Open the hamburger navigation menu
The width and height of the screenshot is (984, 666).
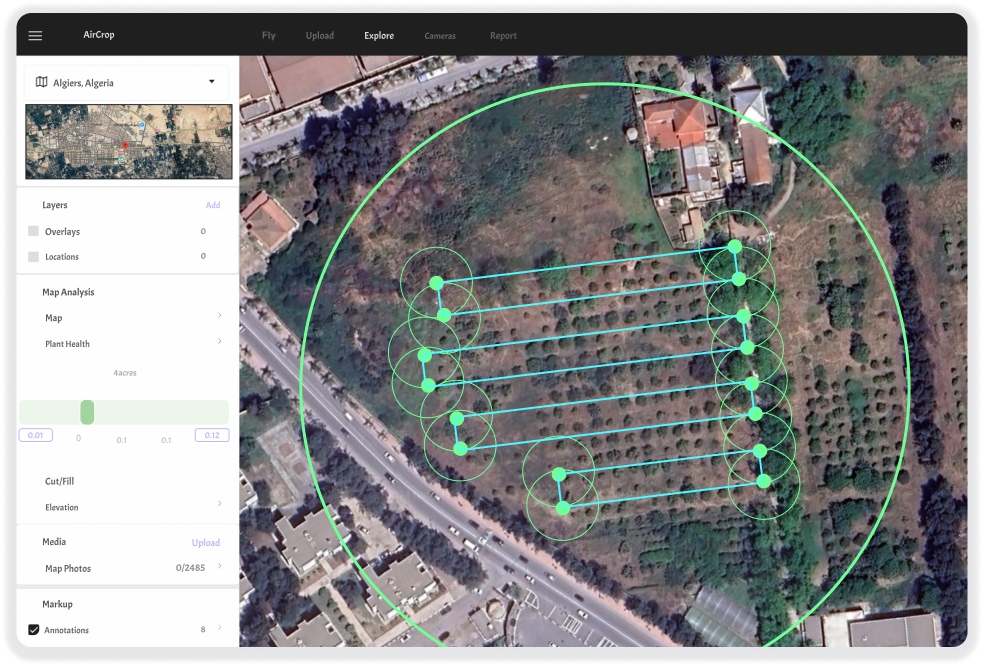point(35,35)
